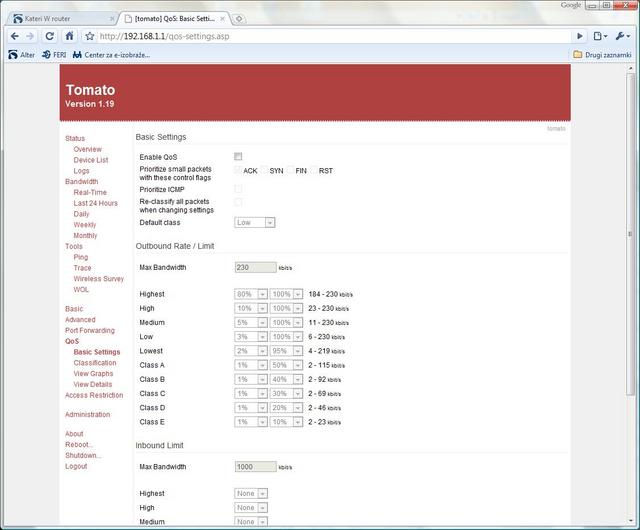Viewport: 640px width, 530px height.
Task: Click outbound Max Bandwidth field 230
Action: (x=256, y=267)
